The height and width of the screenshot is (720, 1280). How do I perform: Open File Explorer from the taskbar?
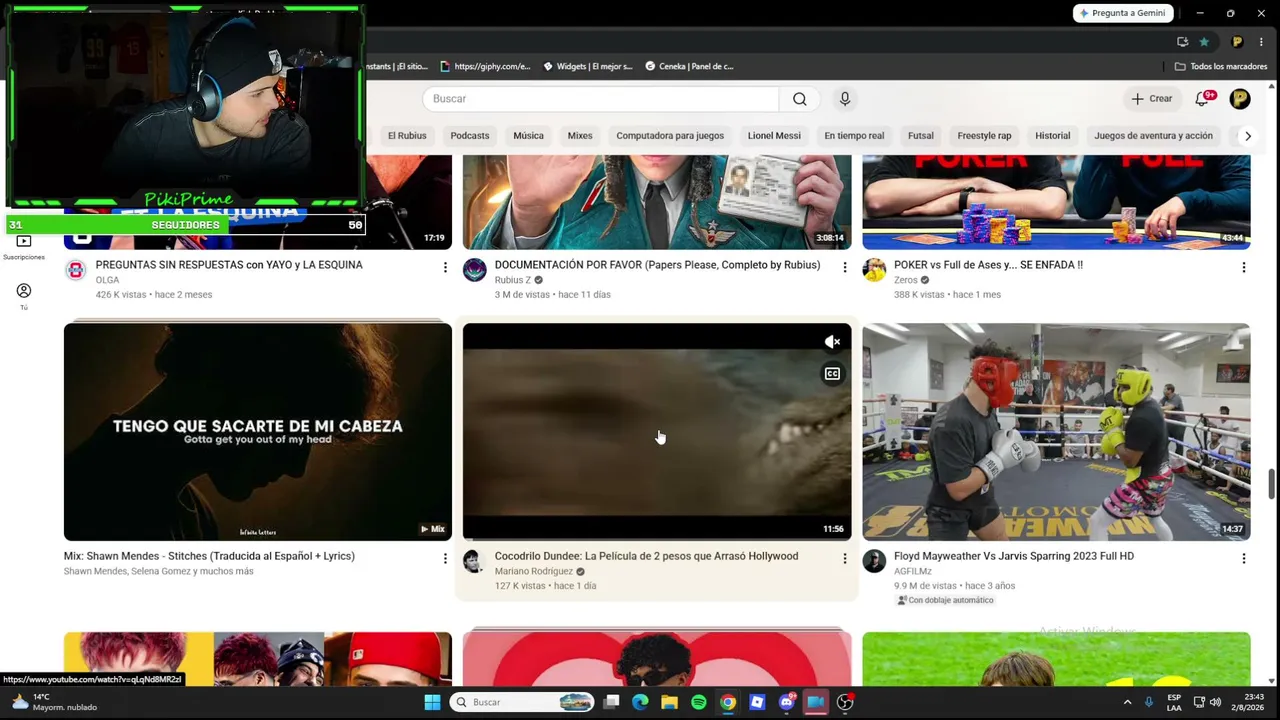669,702
